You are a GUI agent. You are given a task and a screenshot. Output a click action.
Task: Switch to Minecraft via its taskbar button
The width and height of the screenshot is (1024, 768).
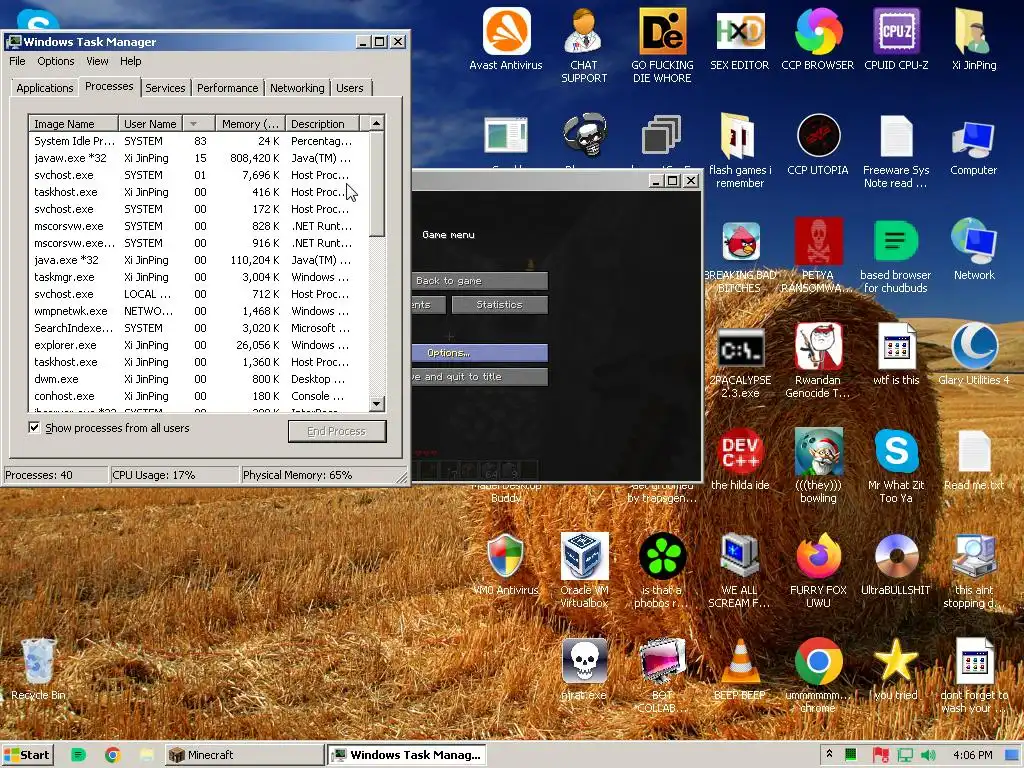point(244,755)
